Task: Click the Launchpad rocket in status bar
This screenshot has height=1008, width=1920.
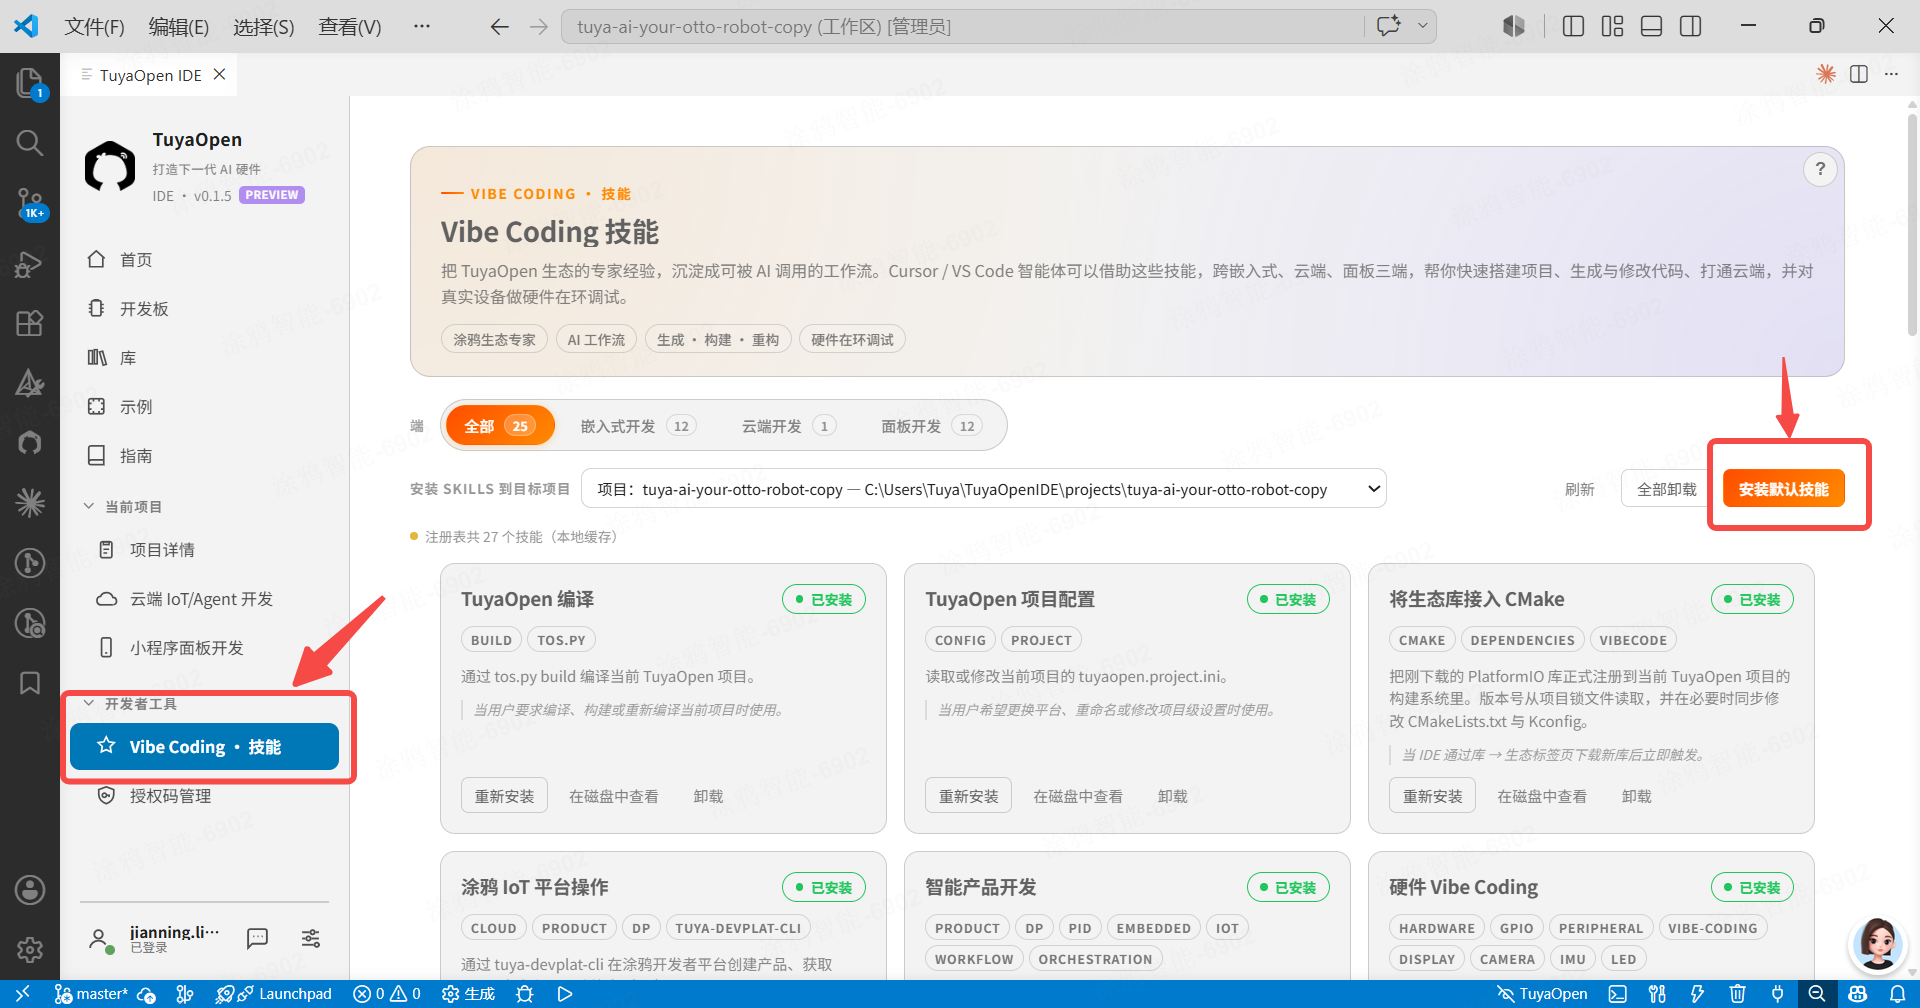Action: 274,994
